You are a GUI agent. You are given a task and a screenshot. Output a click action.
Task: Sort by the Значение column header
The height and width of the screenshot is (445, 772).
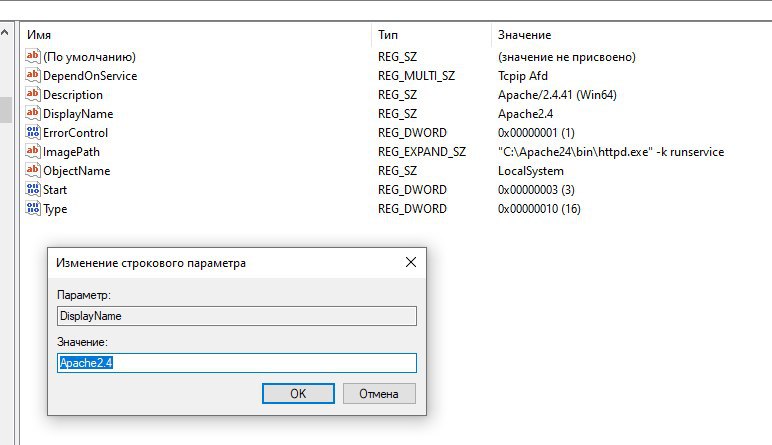[524, 35]
